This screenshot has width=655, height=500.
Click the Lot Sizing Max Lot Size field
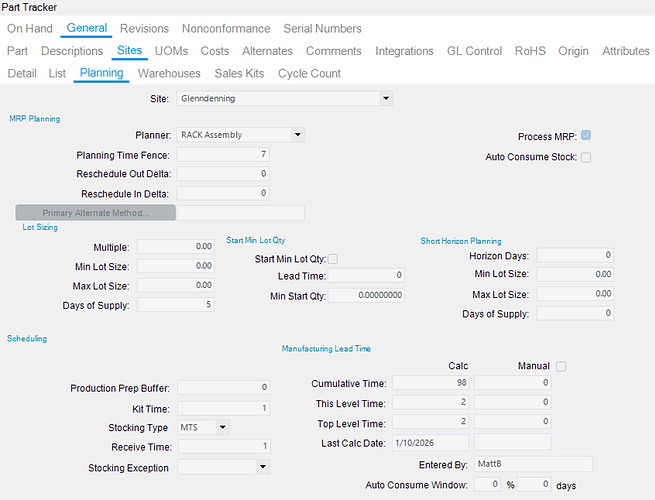click(176, 285)
